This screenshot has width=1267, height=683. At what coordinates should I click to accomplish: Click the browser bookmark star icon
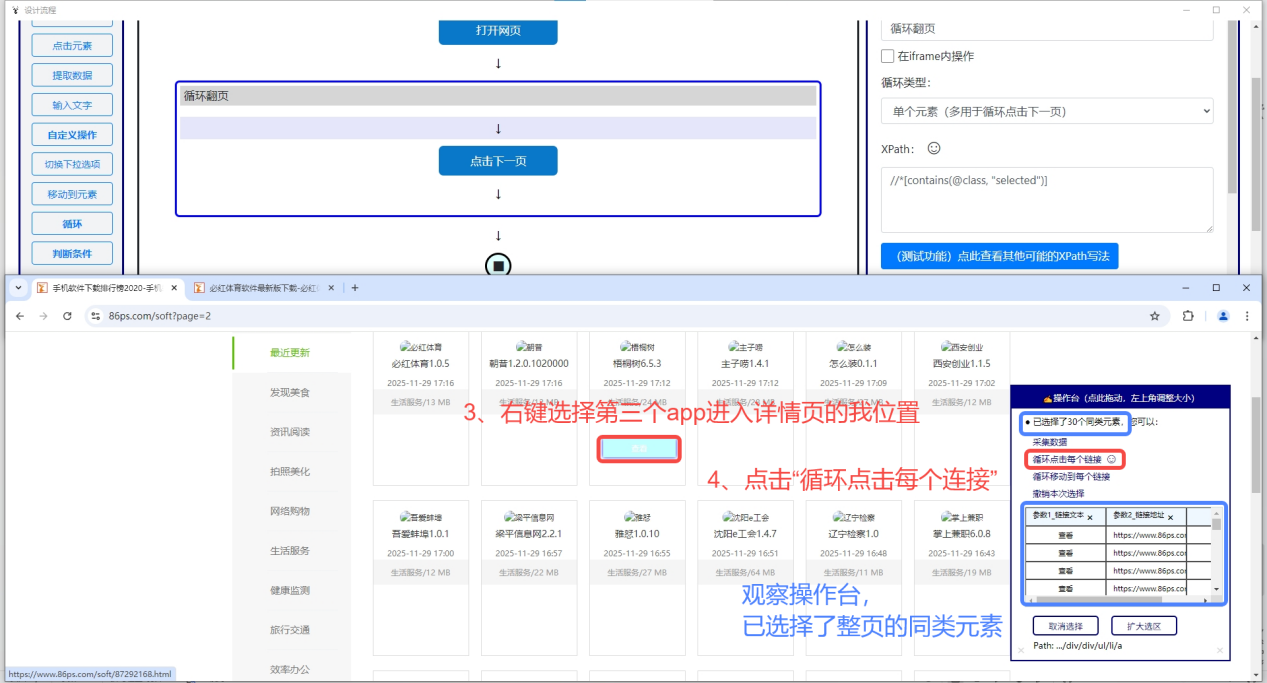click(x=1155, y=314)
